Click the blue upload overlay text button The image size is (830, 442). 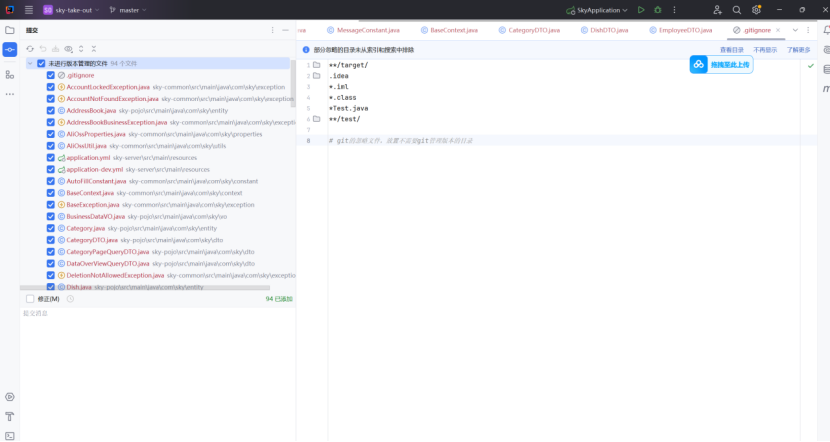click(730, 65)
